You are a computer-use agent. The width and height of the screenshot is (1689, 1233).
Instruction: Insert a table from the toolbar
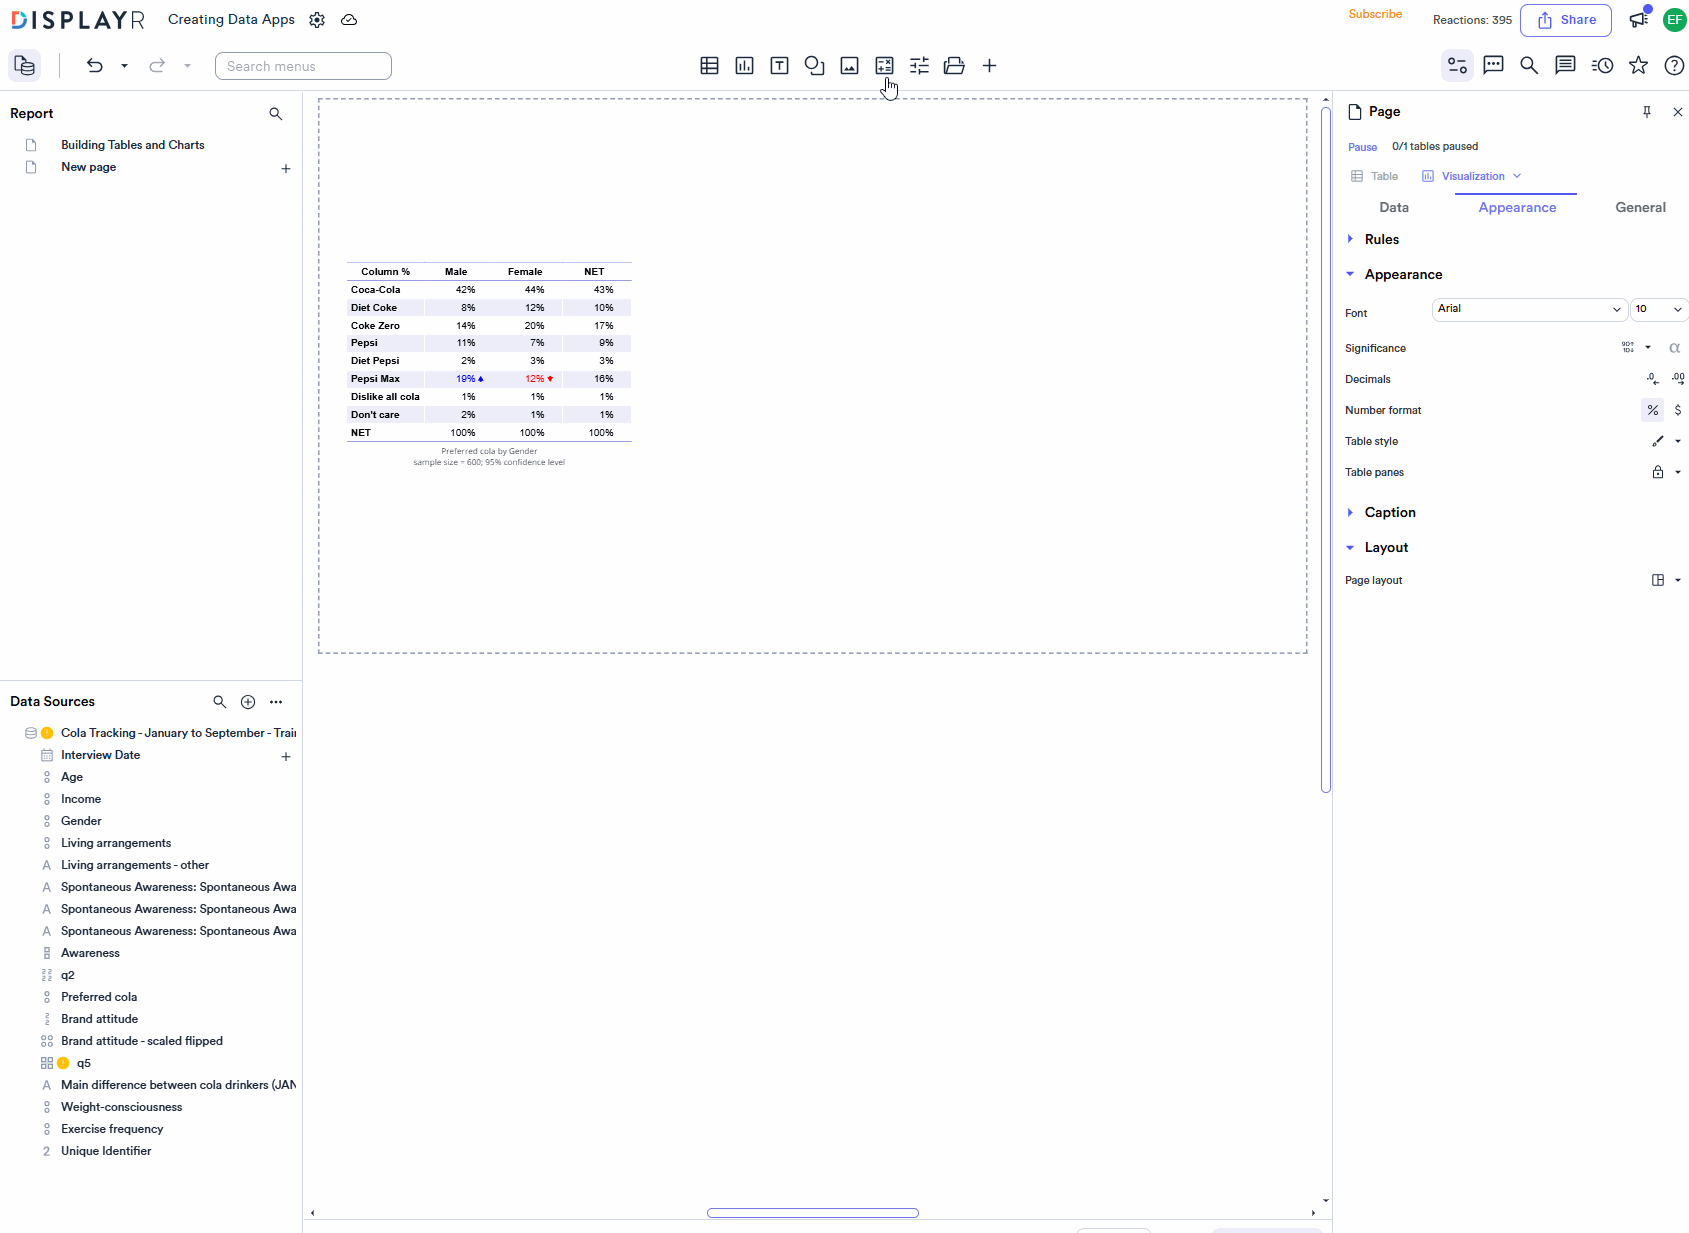(709, 65)
